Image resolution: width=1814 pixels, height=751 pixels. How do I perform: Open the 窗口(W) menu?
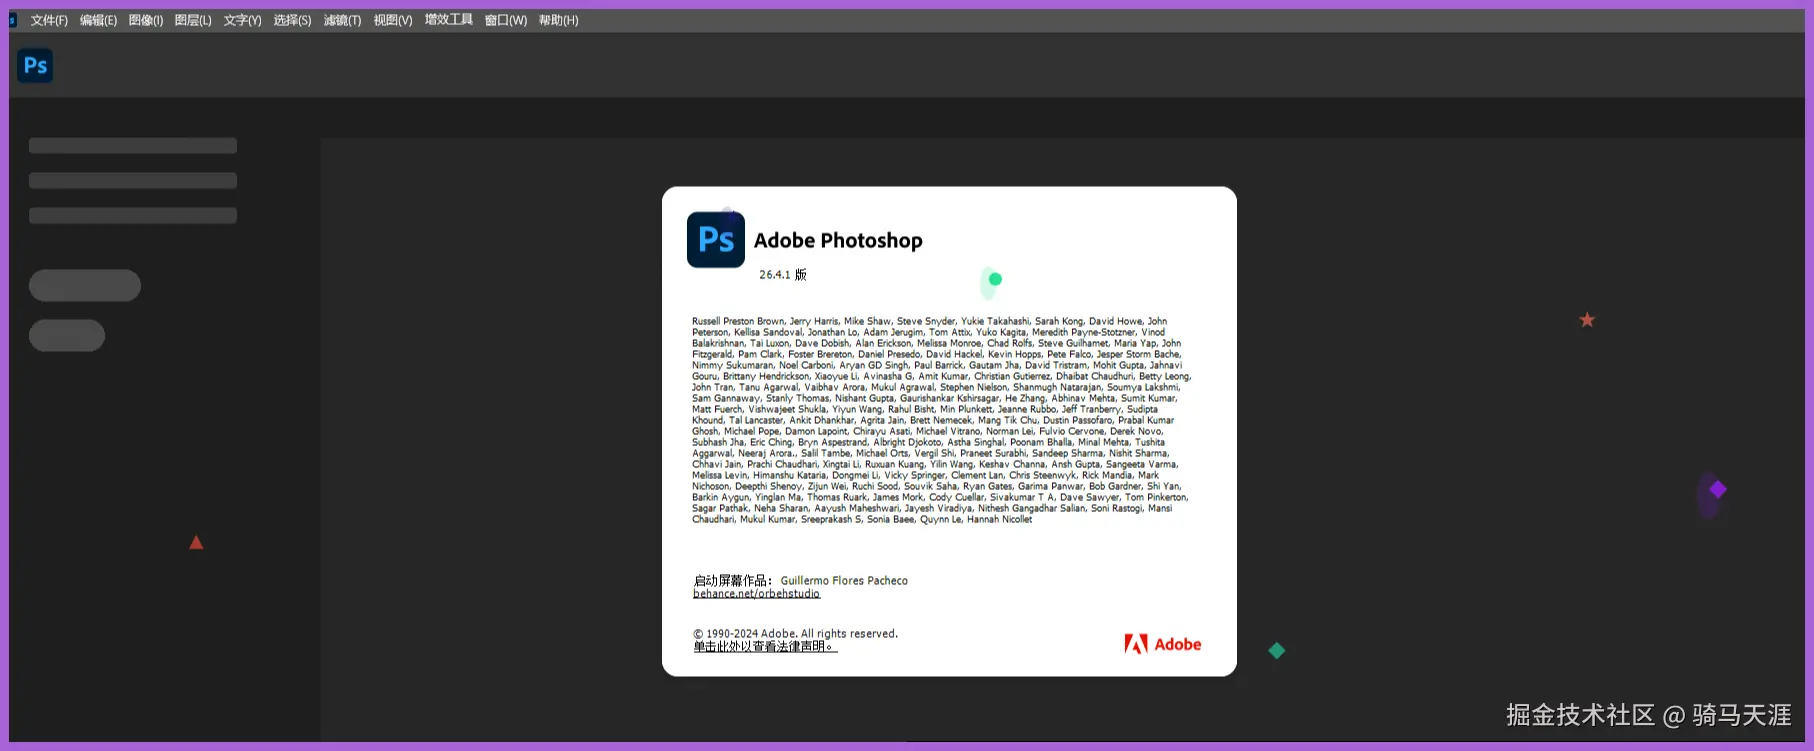click(506, 20)
